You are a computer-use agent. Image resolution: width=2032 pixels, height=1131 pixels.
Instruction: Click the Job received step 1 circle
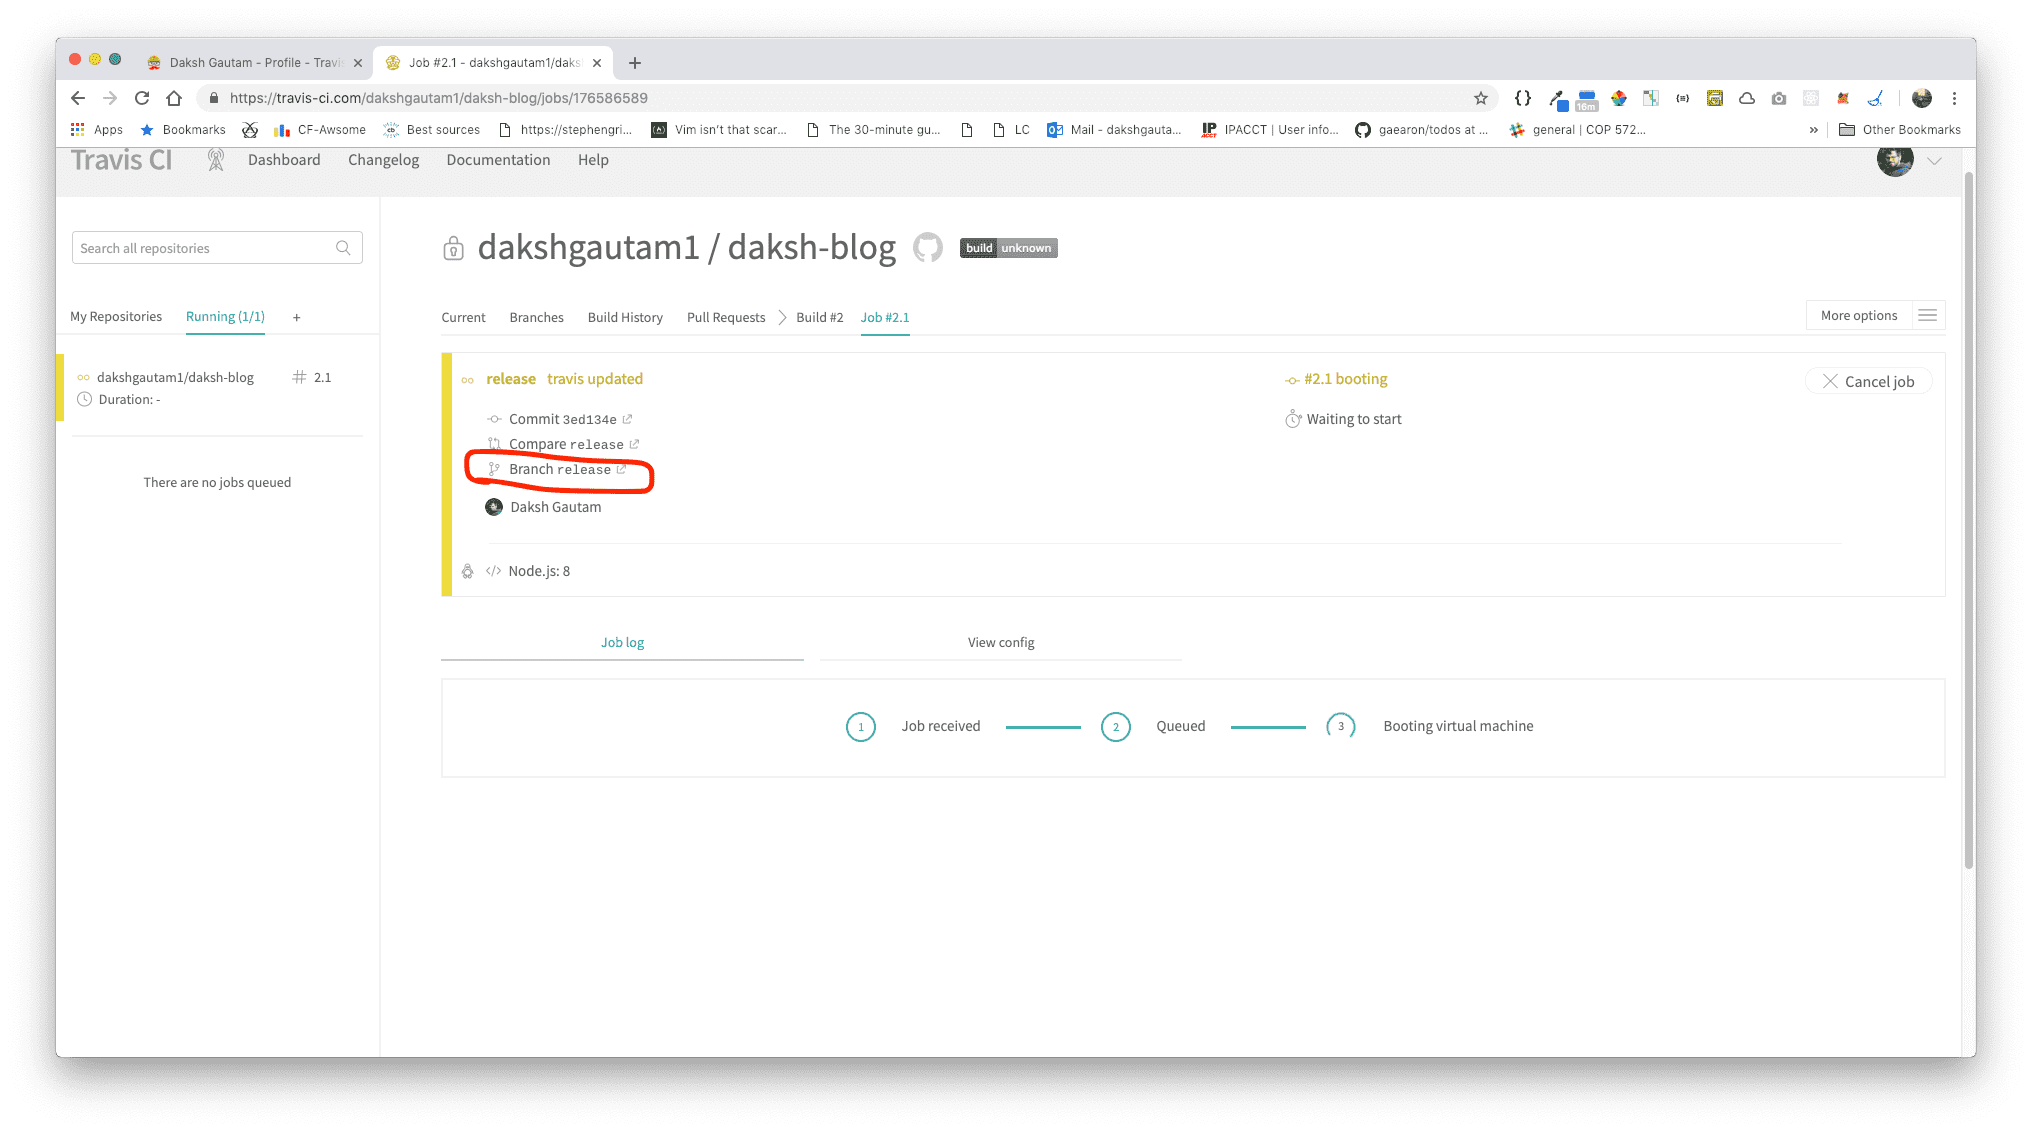click(x=860, y=727)
